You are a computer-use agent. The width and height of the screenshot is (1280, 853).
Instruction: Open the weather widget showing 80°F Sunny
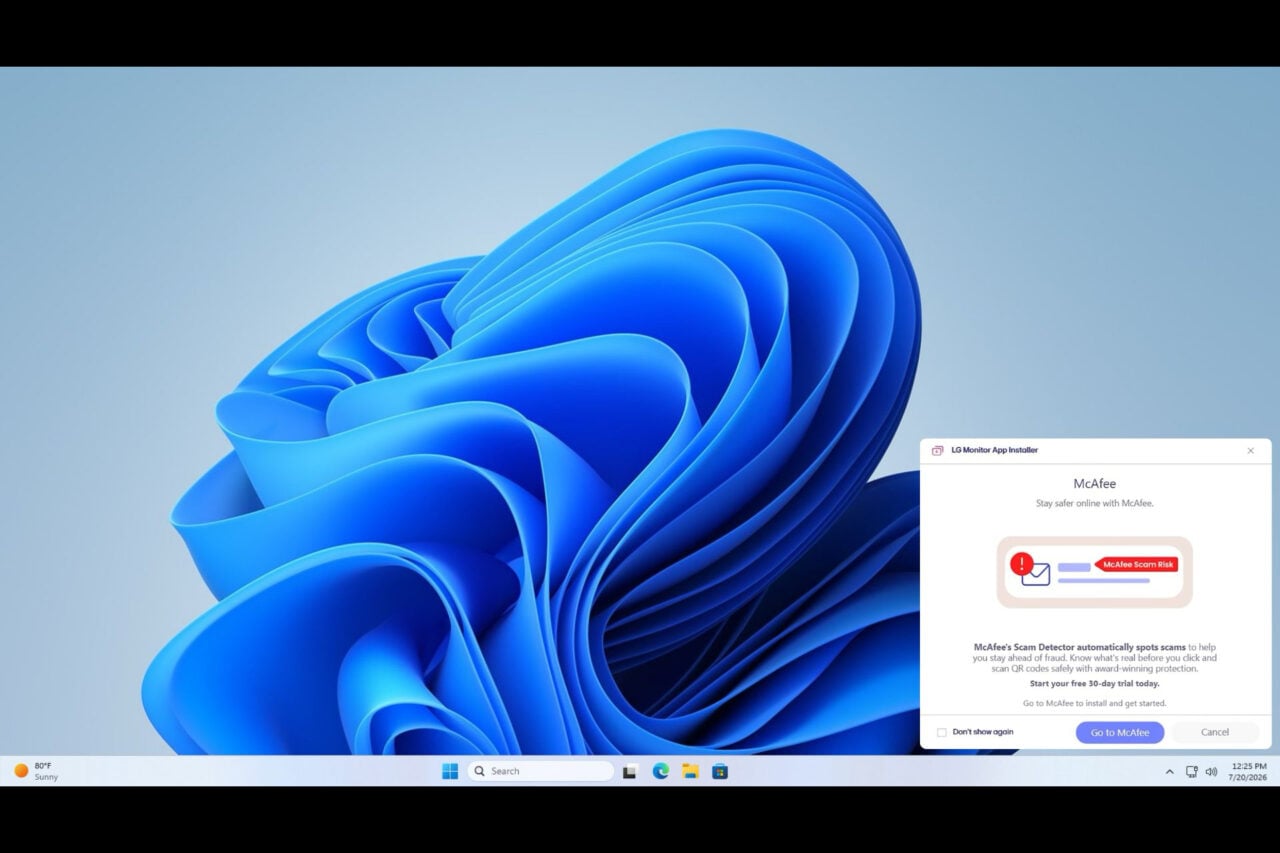pos(36,771)
